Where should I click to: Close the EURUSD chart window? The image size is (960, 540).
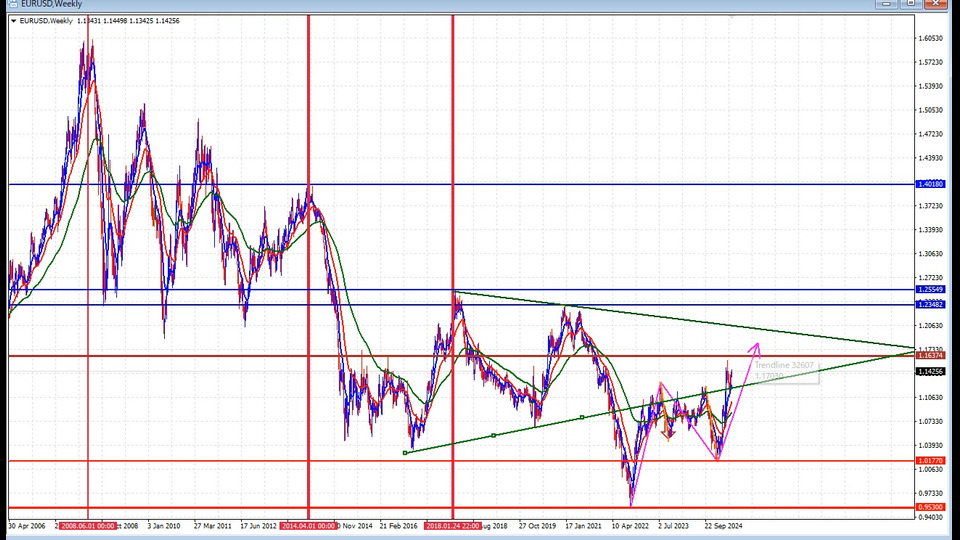tap(936, 4)
